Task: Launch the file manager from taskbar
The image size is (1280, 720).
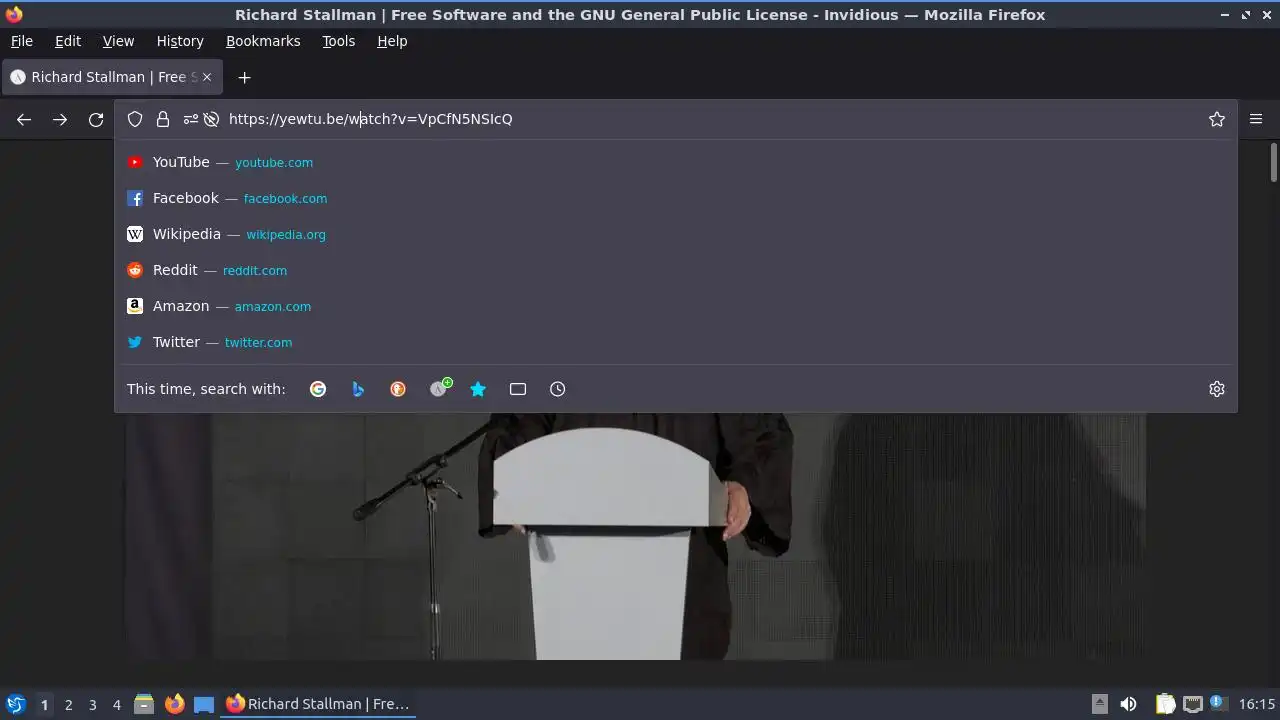Action: (144, 704)
